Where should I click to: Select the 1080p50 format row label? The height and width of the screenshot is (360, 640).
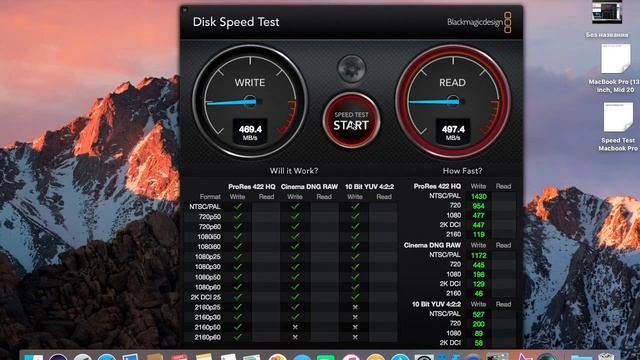207,277
